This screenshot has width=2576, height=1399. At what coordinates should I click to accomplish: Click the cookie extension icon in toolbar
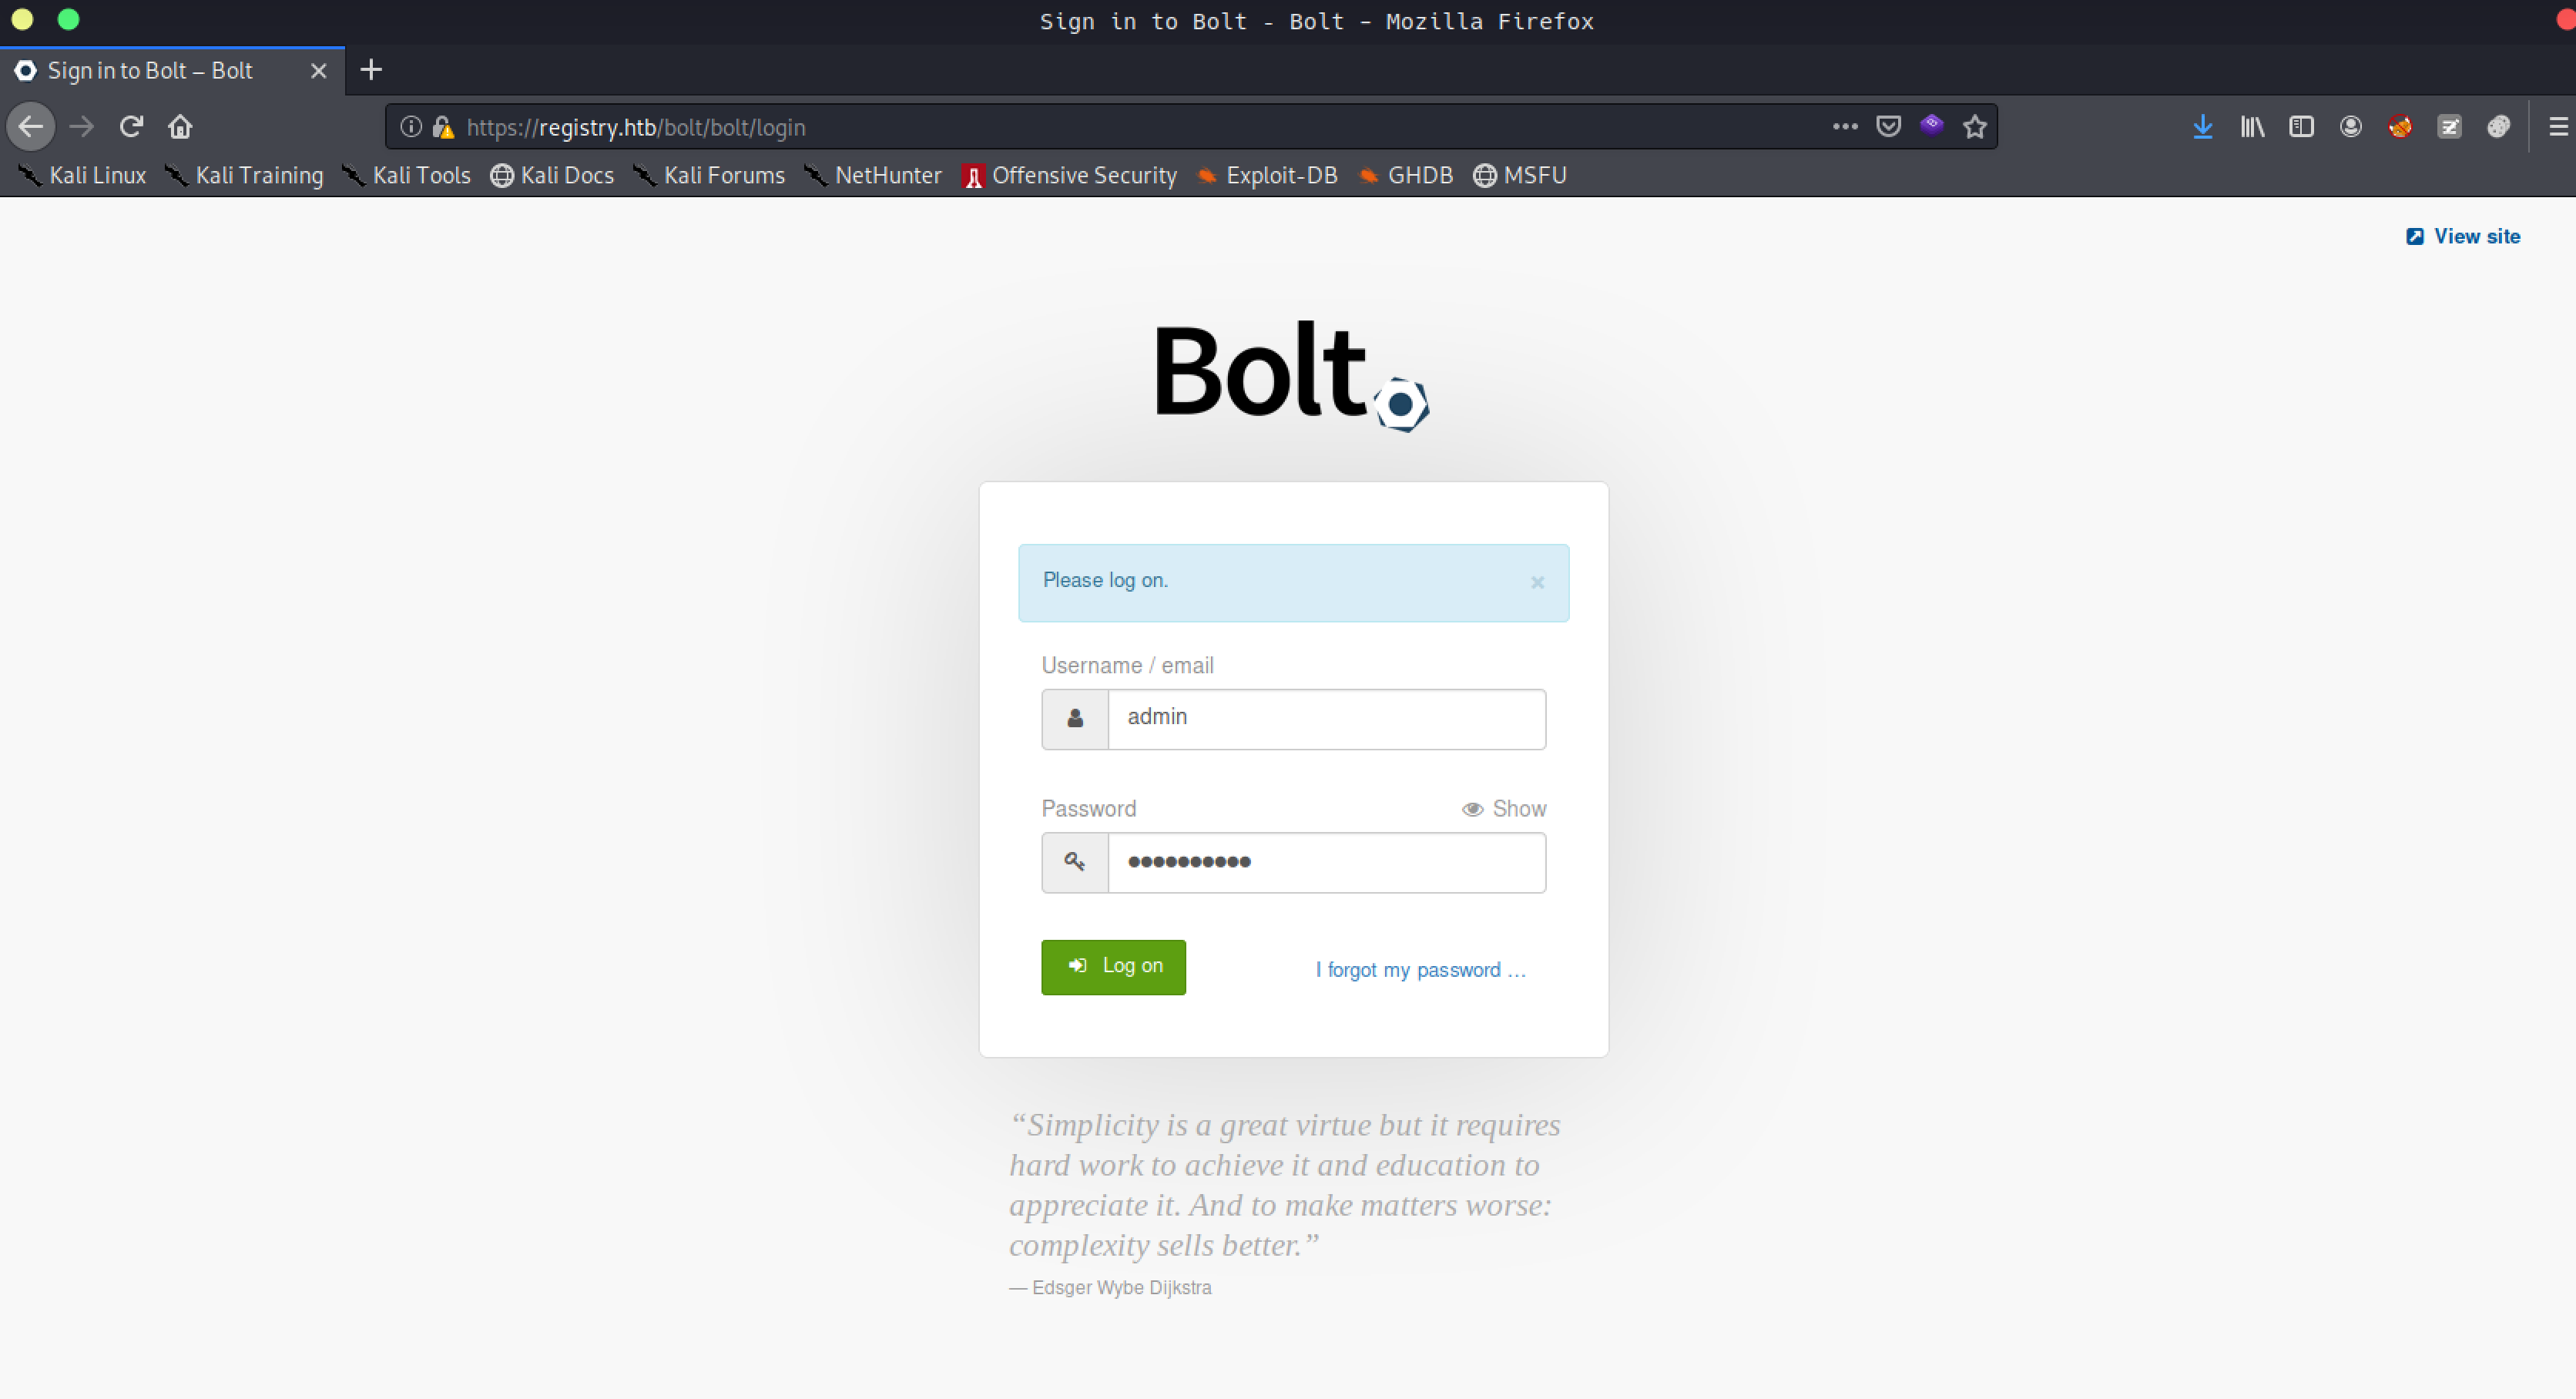[x=2498, y=127]
